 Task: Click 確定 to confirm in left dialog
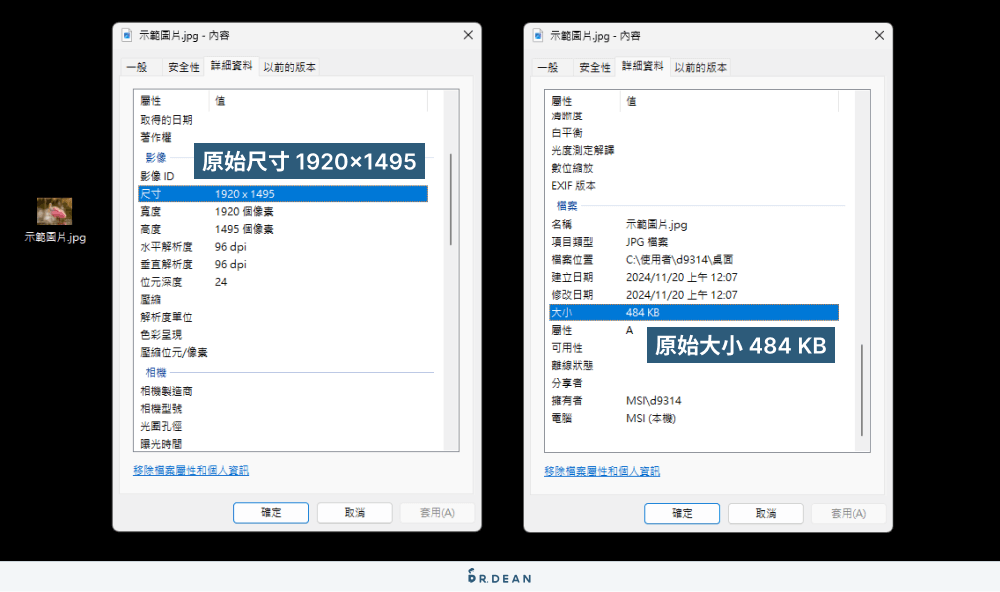[270, 512]
